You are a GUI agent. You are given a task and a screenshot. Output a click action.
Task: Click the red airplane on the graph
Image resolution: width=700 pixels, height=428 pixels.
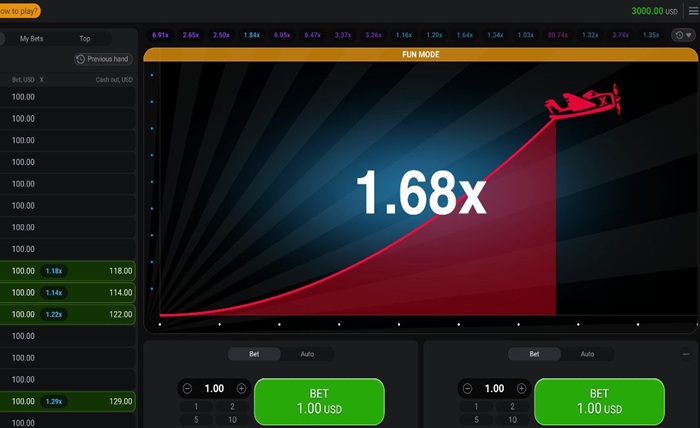click(x=582, y=101)
